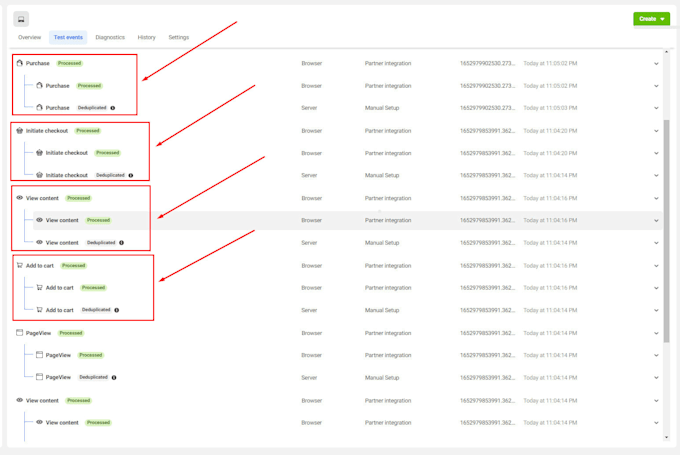
Task: Click the Processed badge on top-level Add to cart
Action: point(73,265)
